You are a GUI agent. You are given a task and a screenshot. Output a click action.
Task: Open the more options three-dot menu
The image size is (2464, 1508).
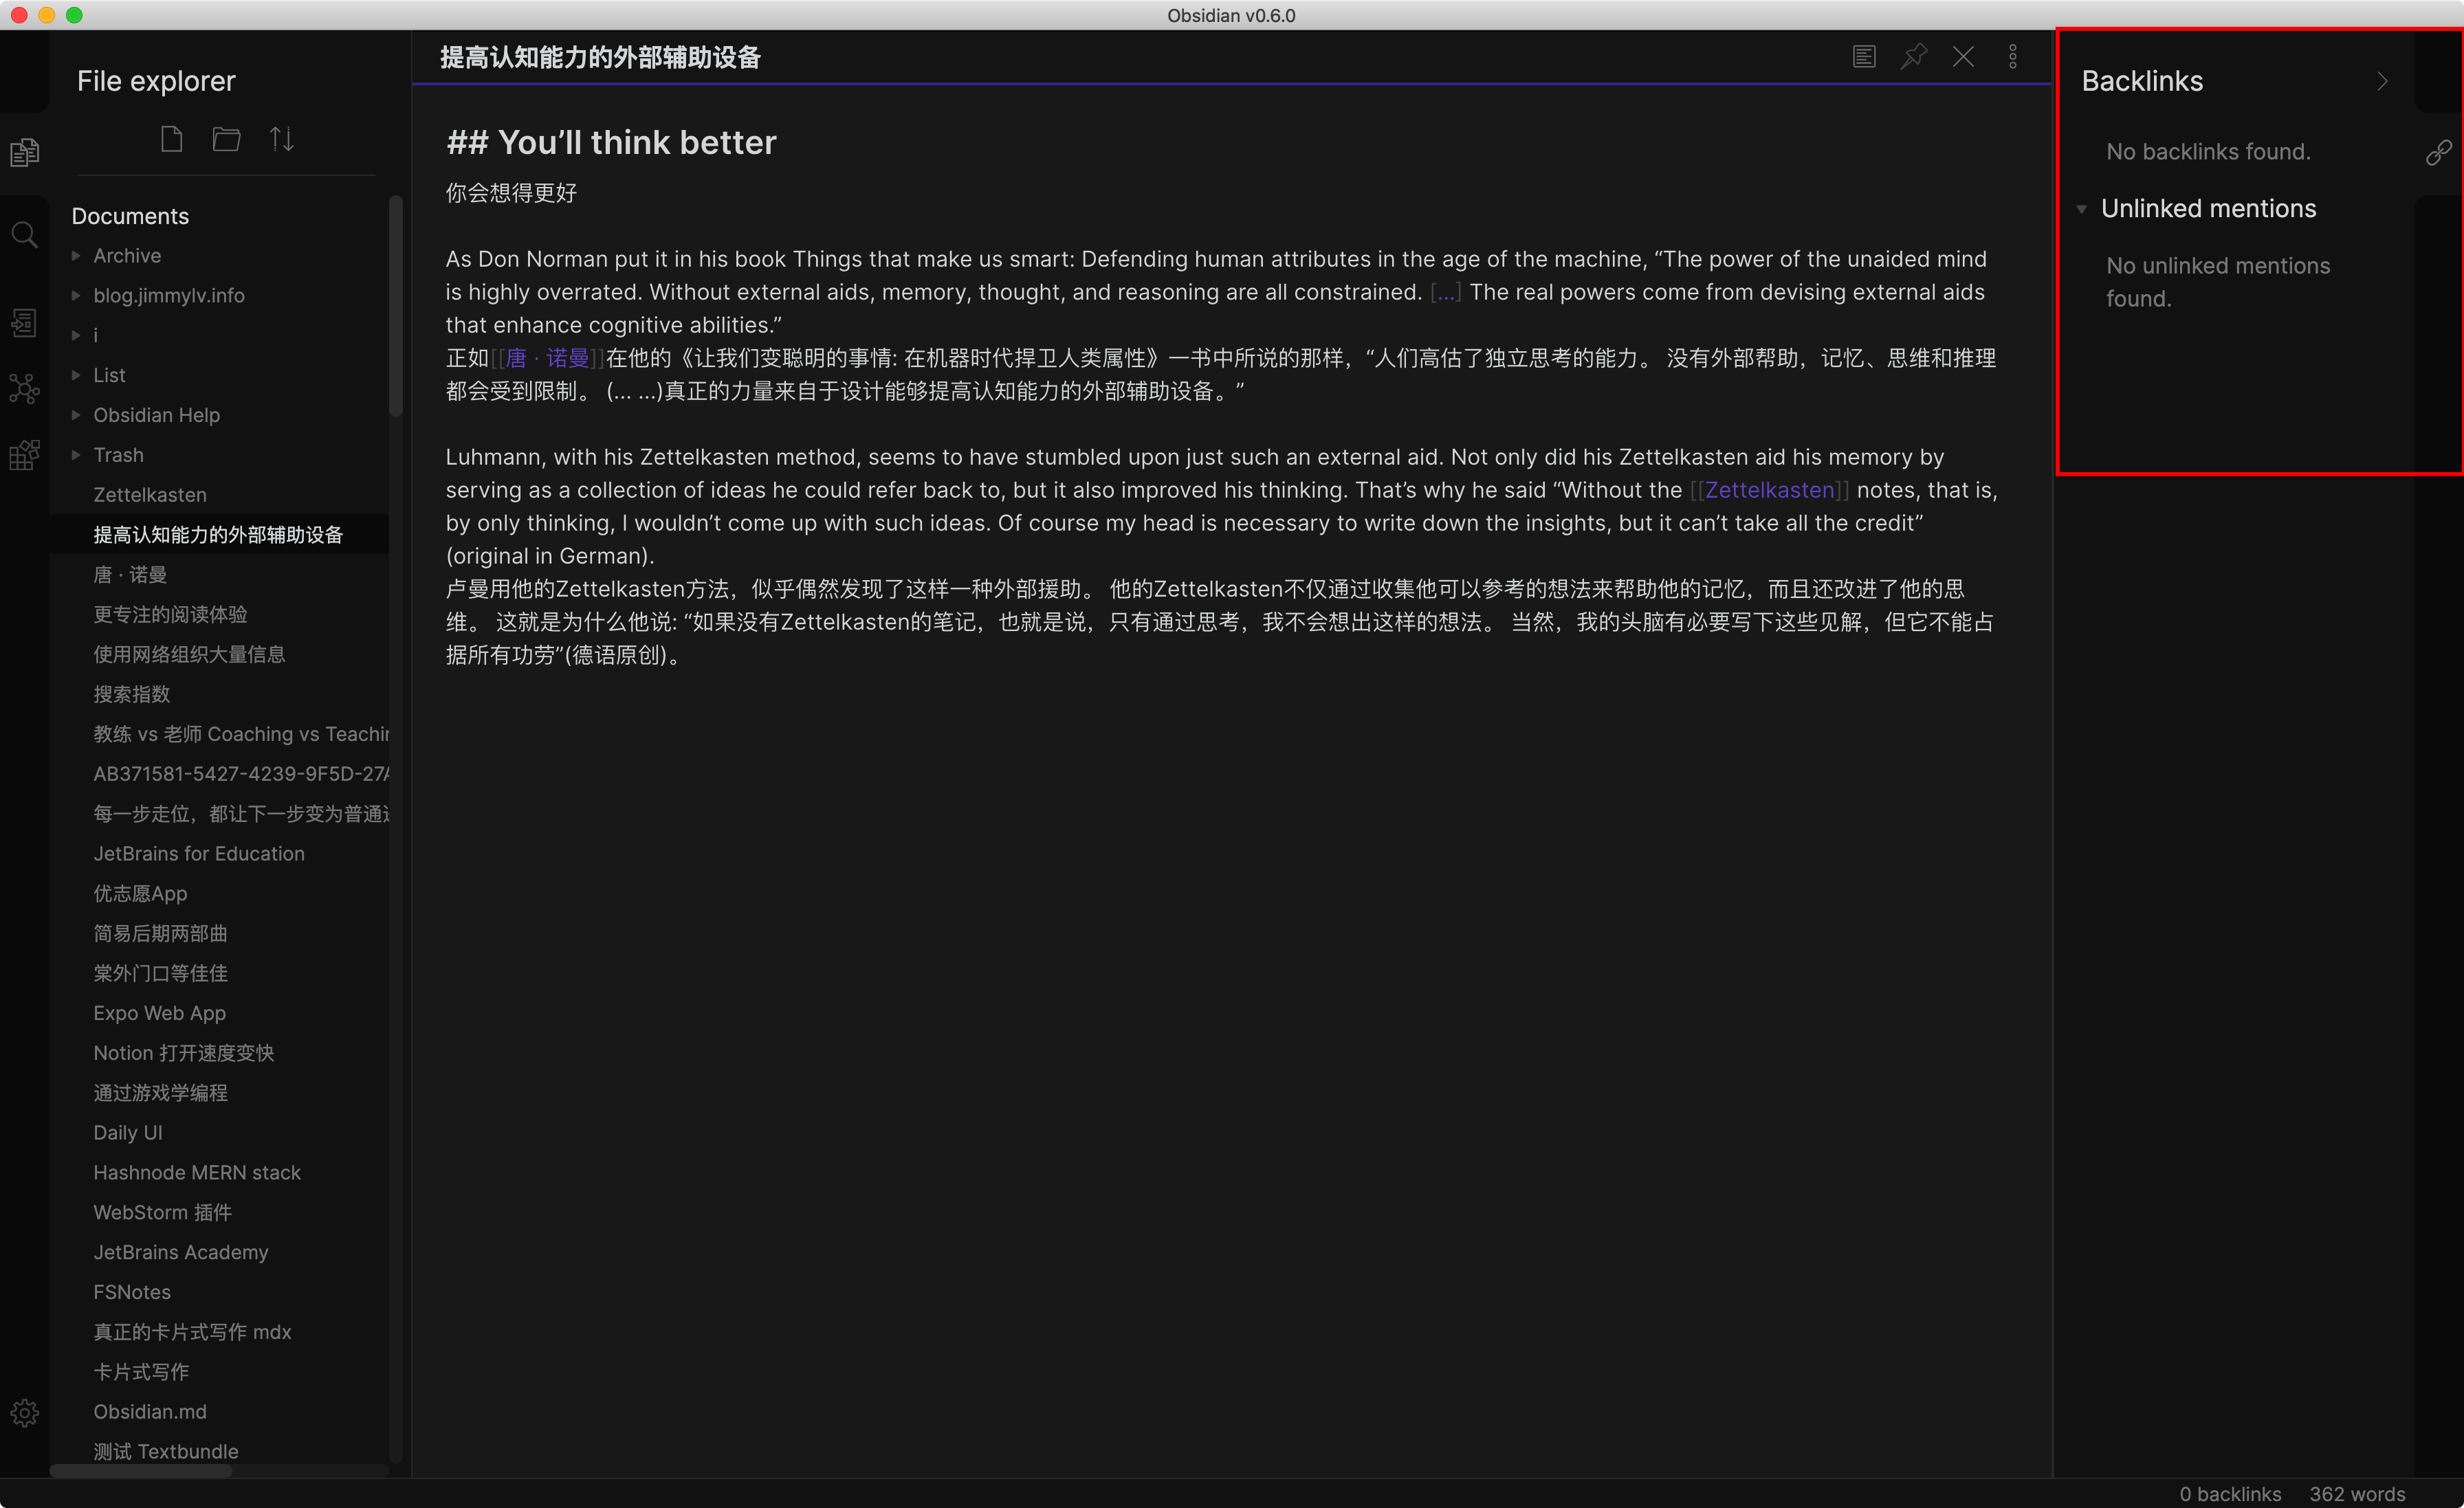point(2012,57)
